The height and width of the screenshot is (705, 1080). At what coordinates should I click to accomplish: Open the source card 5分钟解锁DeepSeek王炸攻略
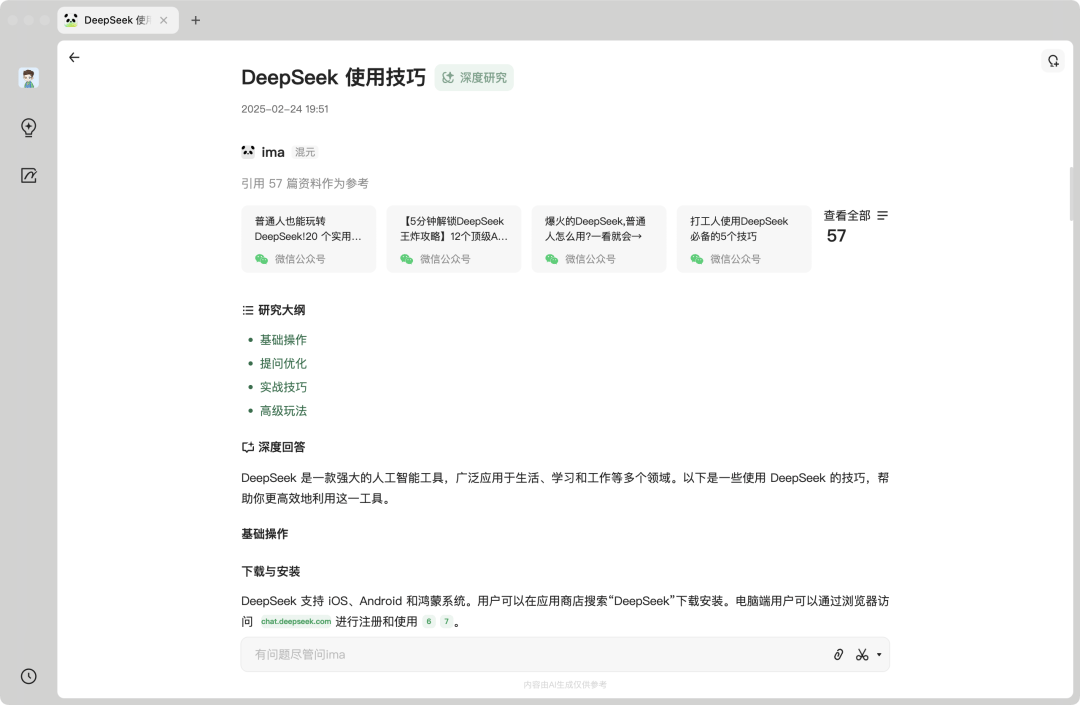454,239
